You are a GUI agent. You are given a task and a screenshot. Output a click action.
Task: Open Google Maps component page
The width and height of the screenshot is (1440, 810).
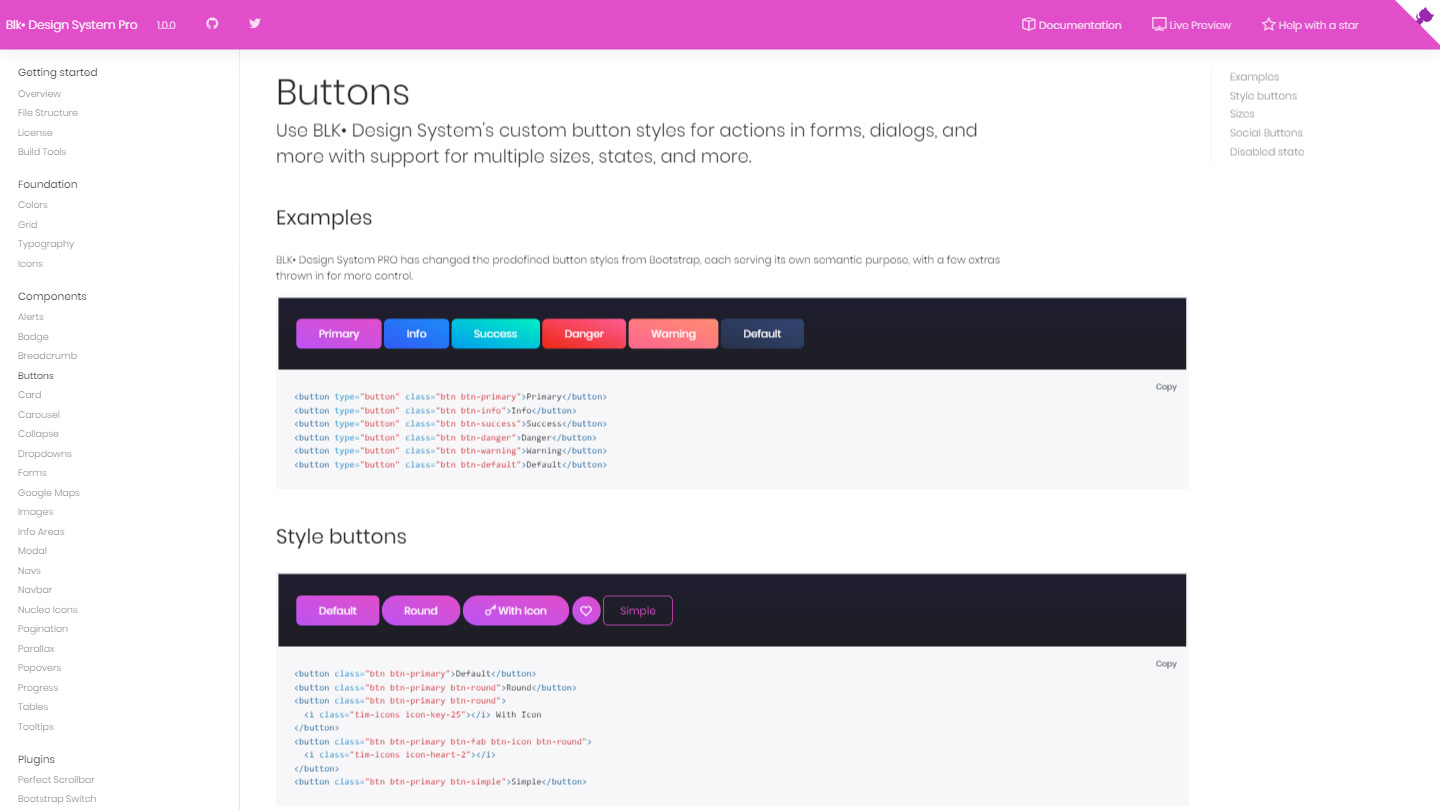point(48,493)
